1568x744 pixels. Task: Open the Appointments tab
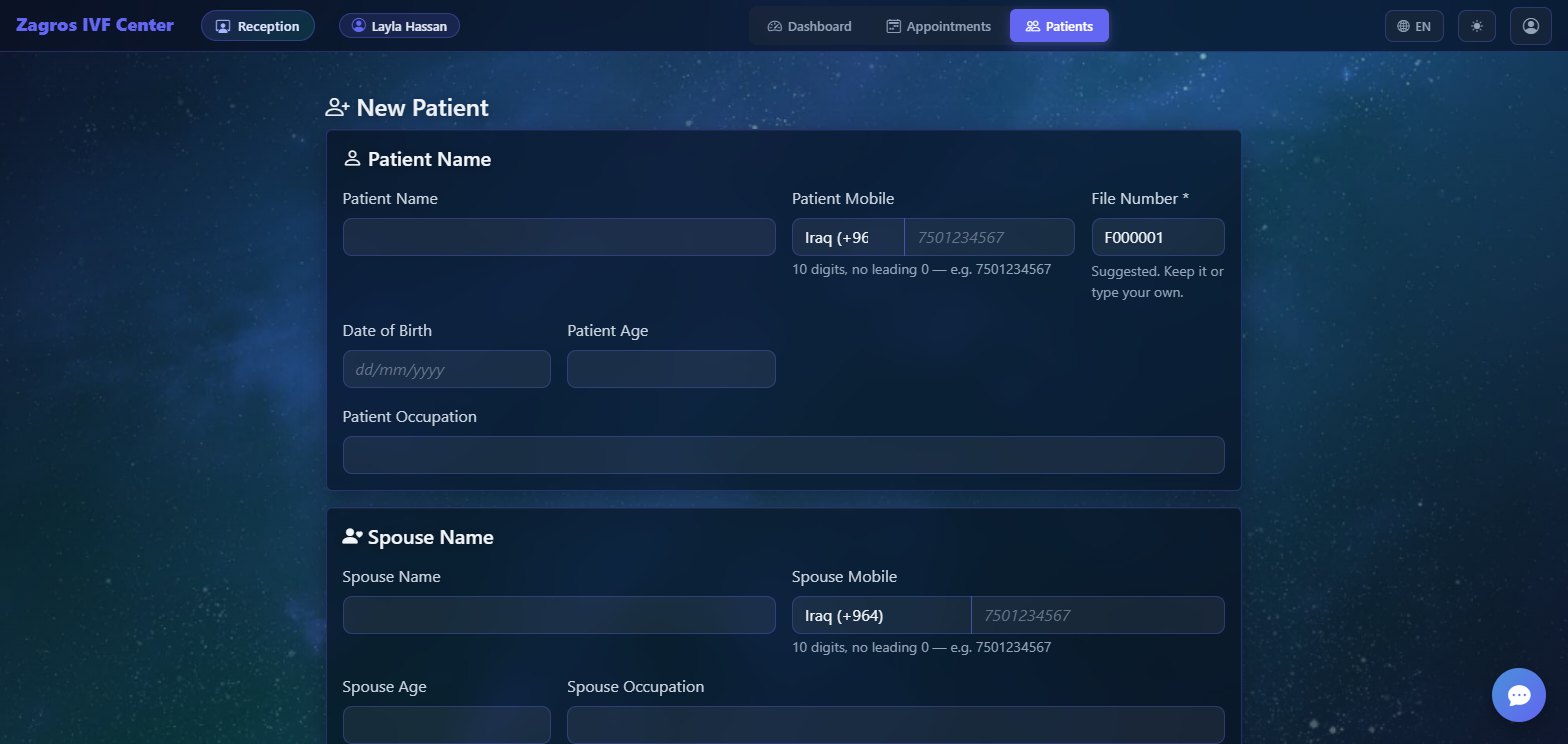point(939,26)
